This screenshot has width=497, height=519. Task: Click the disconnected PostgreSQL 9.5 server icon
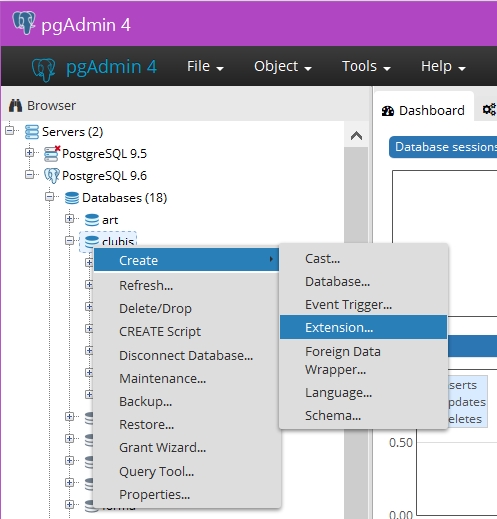52,153
